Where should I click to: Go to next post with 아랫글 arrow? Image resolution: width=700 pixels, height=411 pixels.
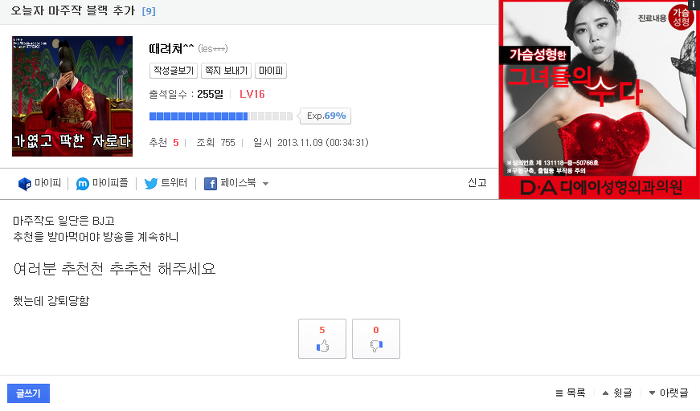click(652, 393)
